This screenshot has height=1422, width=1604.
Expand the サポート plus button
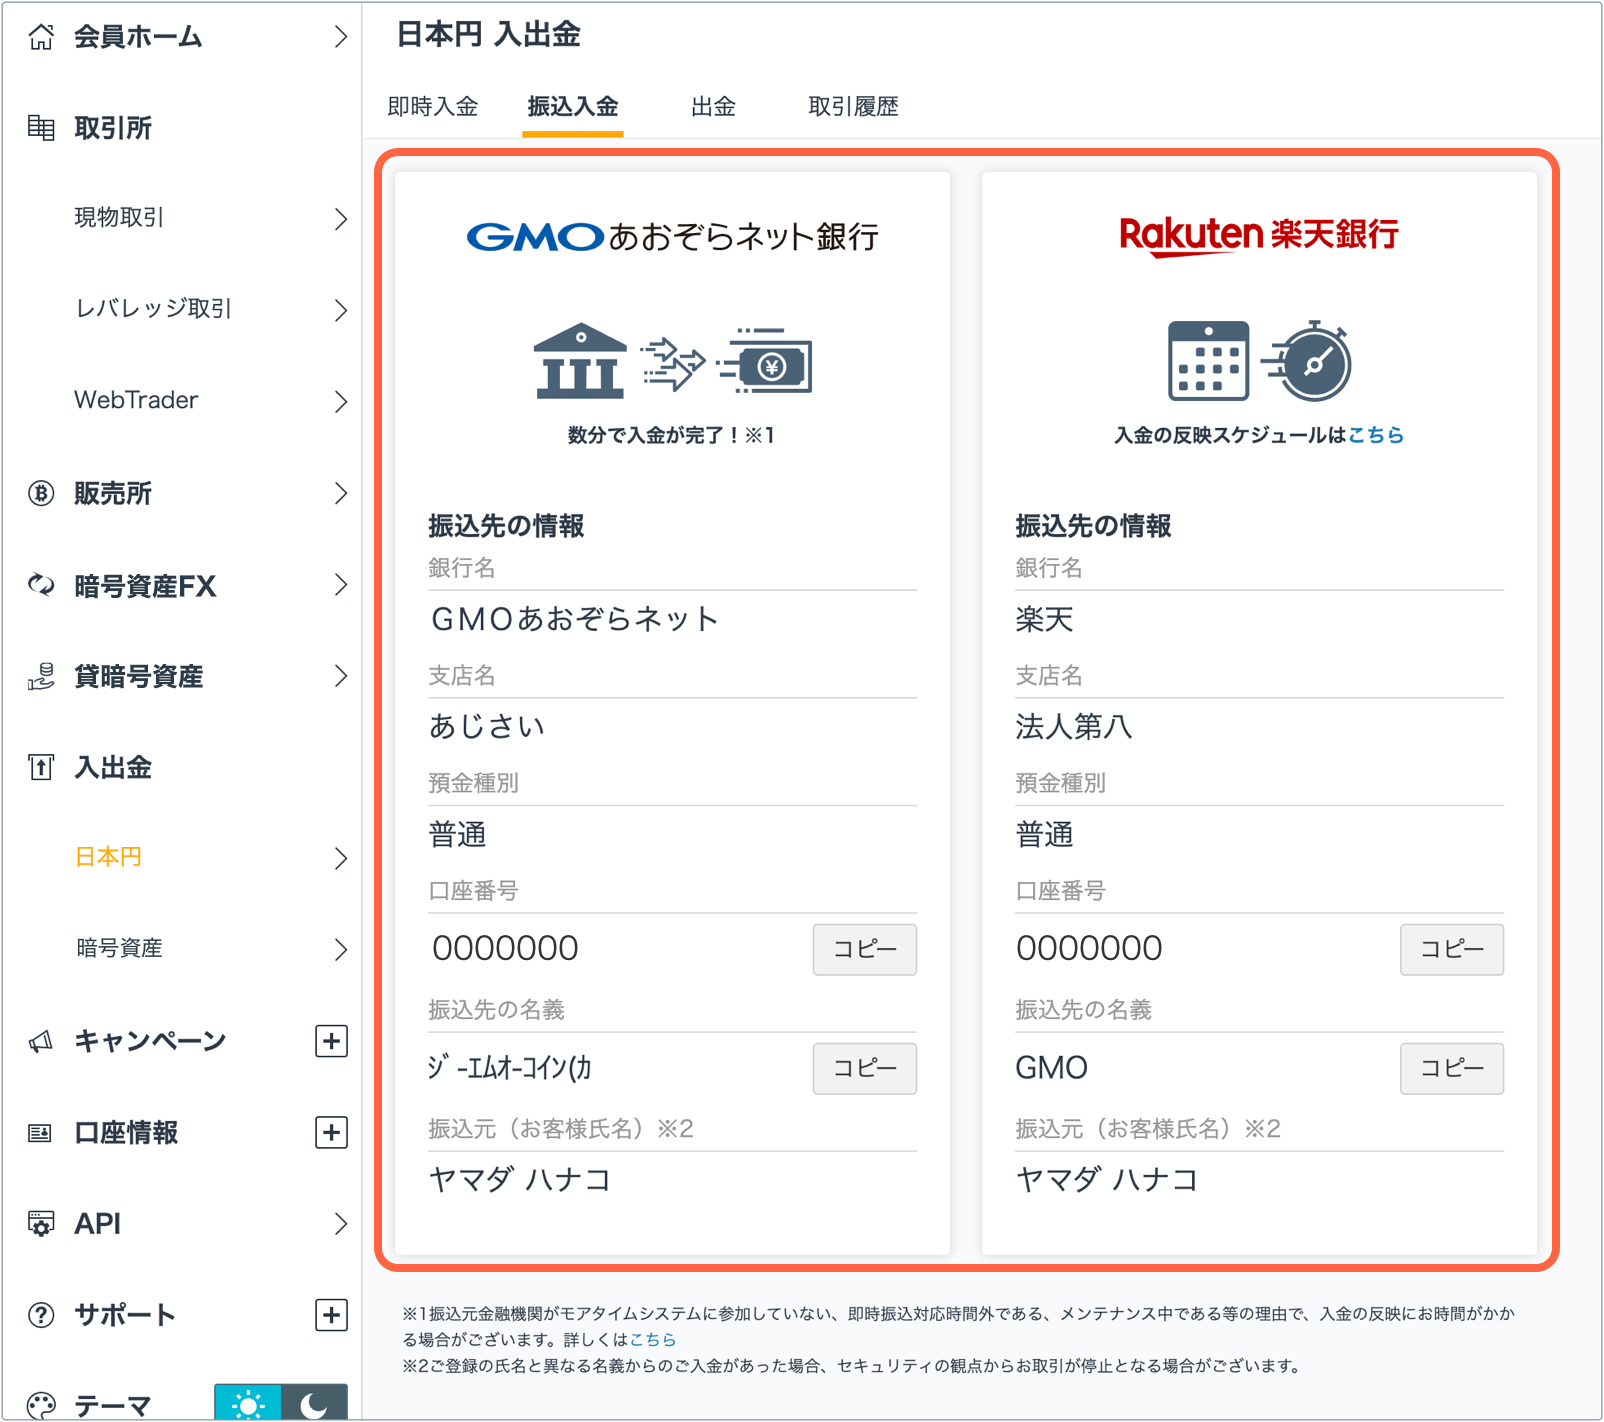(x=331, y=1315)
